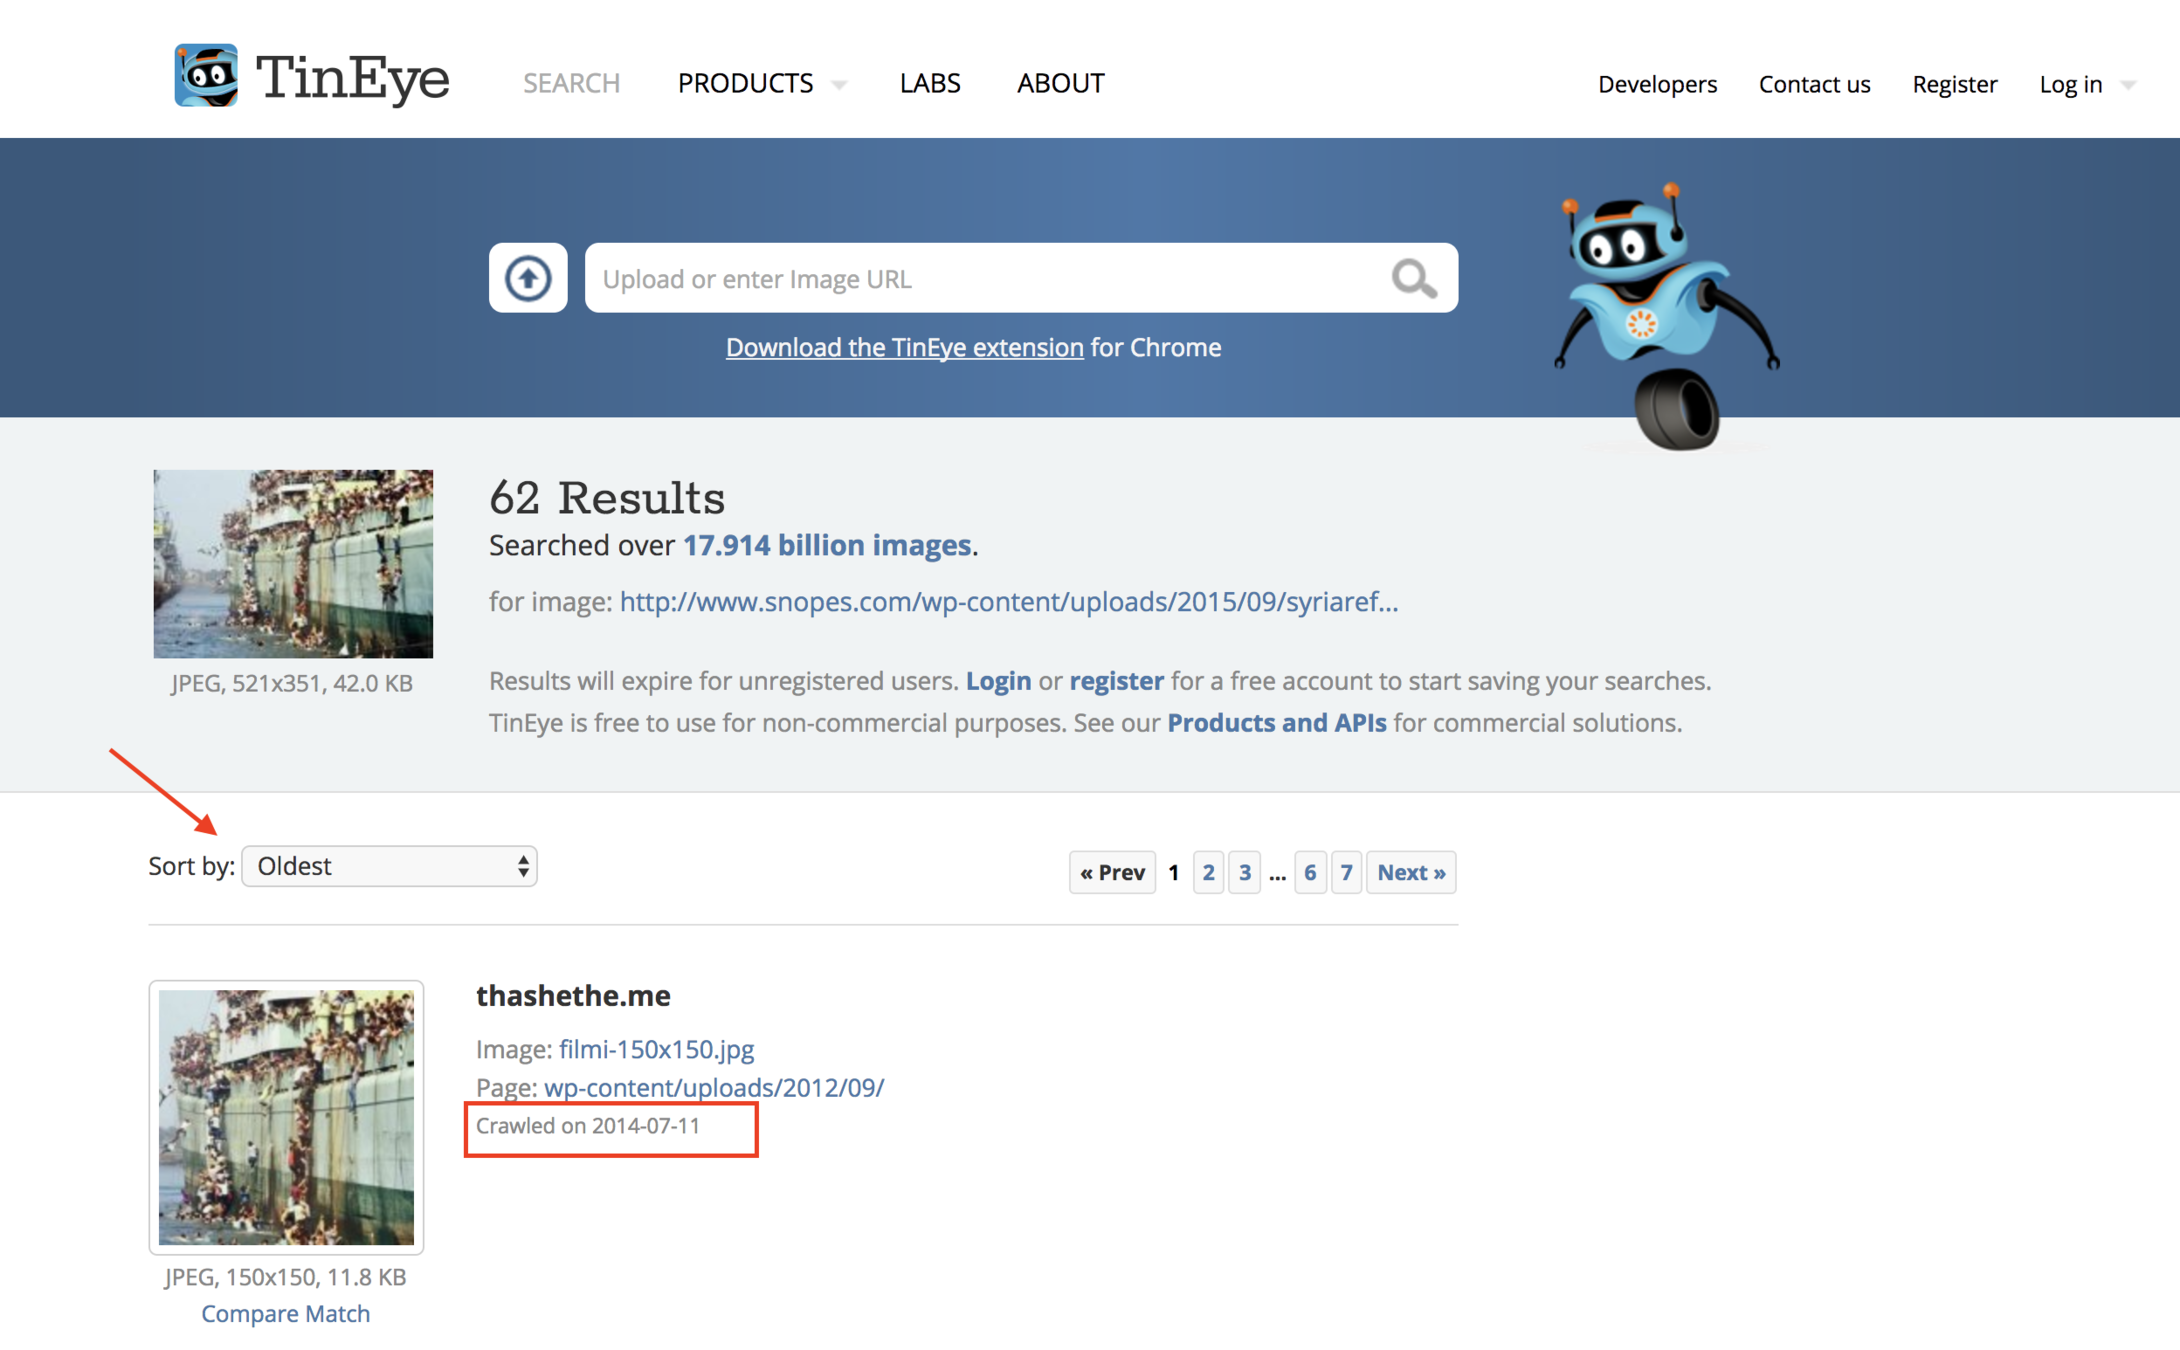2180x1350 pixels.
Task: Click the upload image arrow icon
Action: pyautogui.click(x=528, y=278)
